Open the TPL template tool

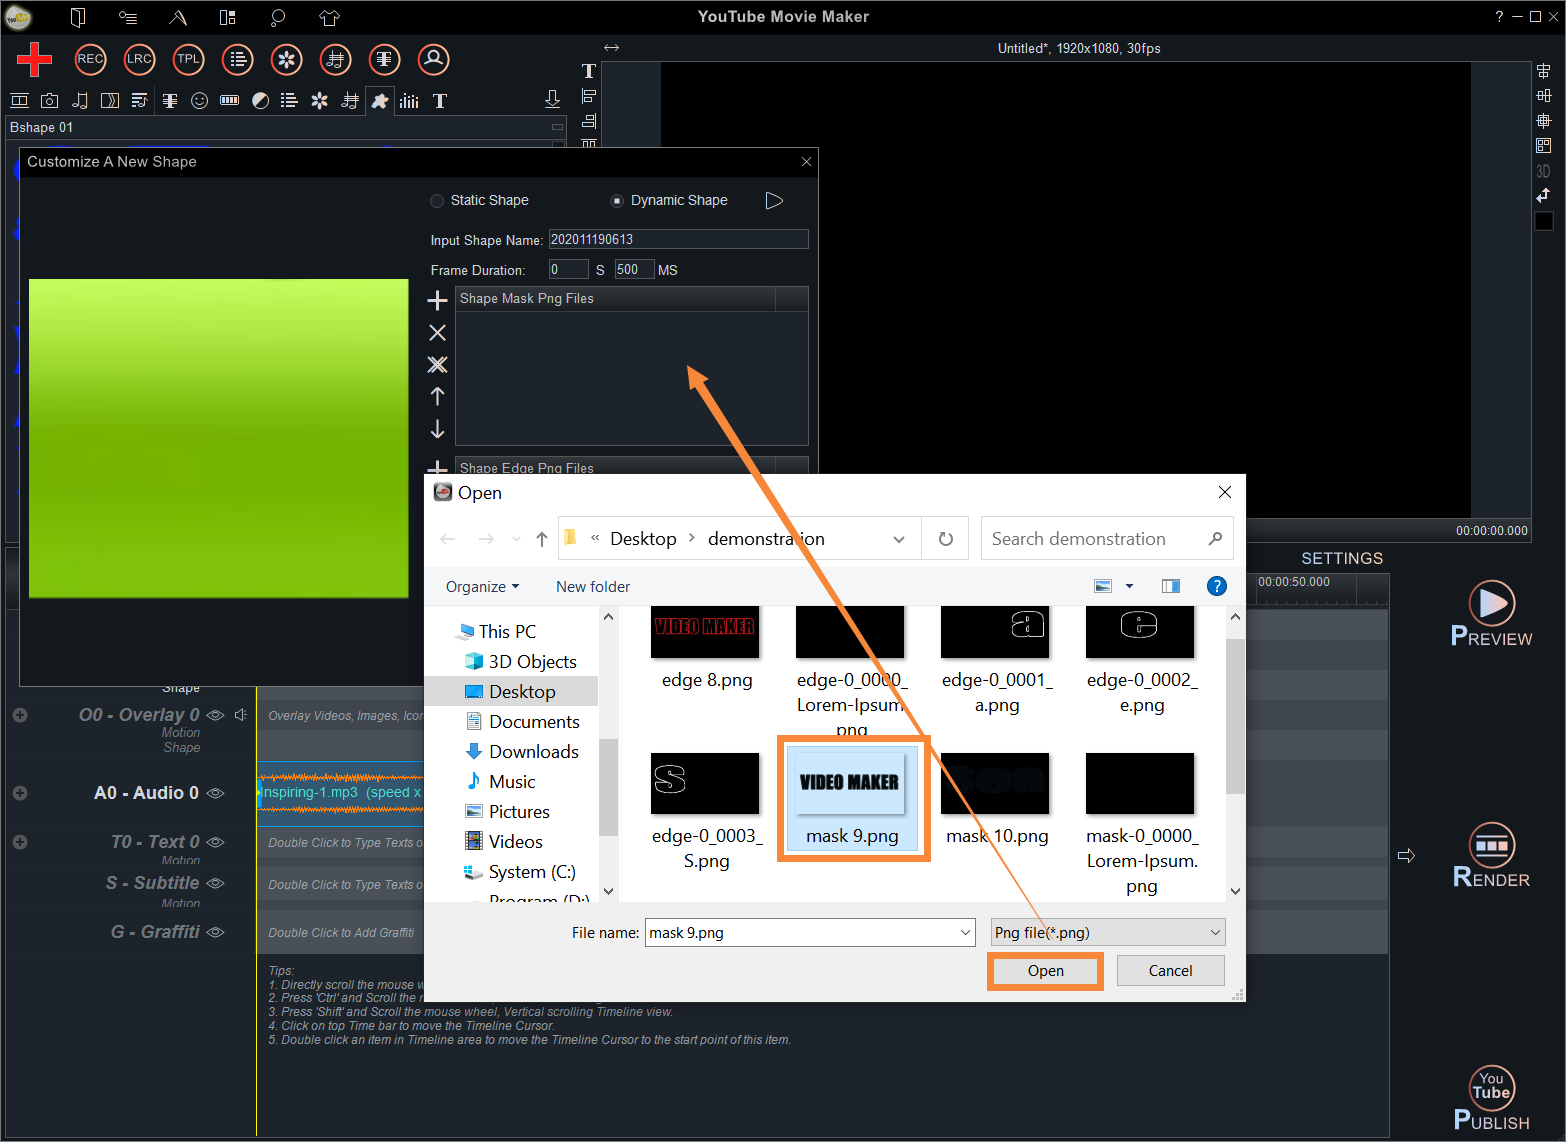[x=188, y=60]
